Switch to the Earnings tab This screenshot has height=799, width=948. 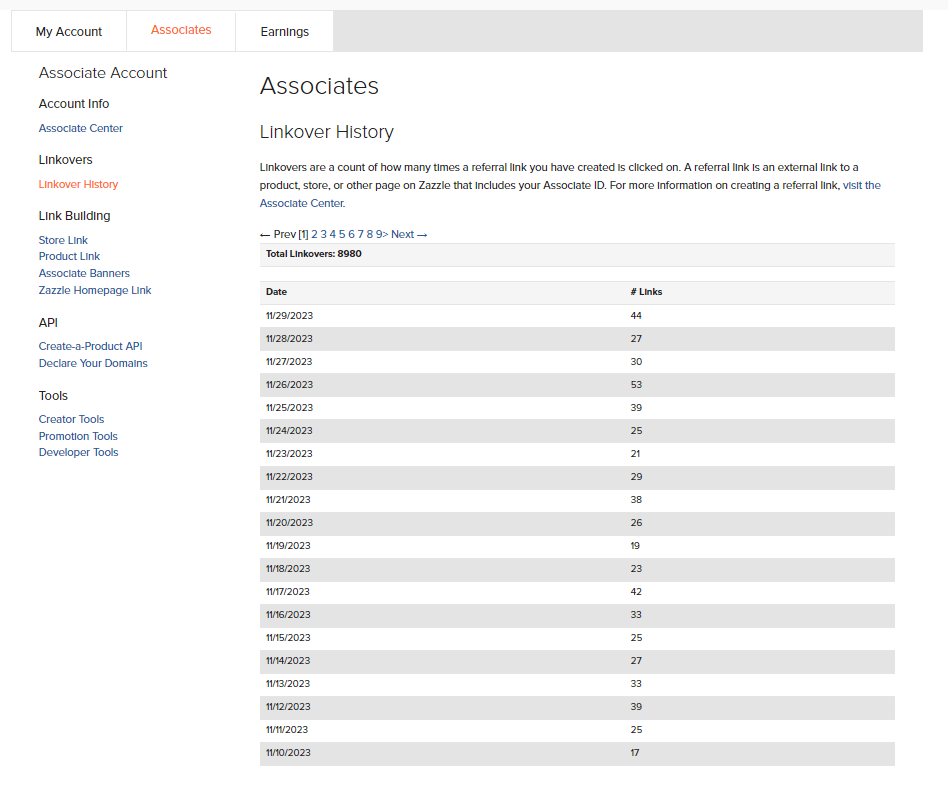tap(284, 31)
